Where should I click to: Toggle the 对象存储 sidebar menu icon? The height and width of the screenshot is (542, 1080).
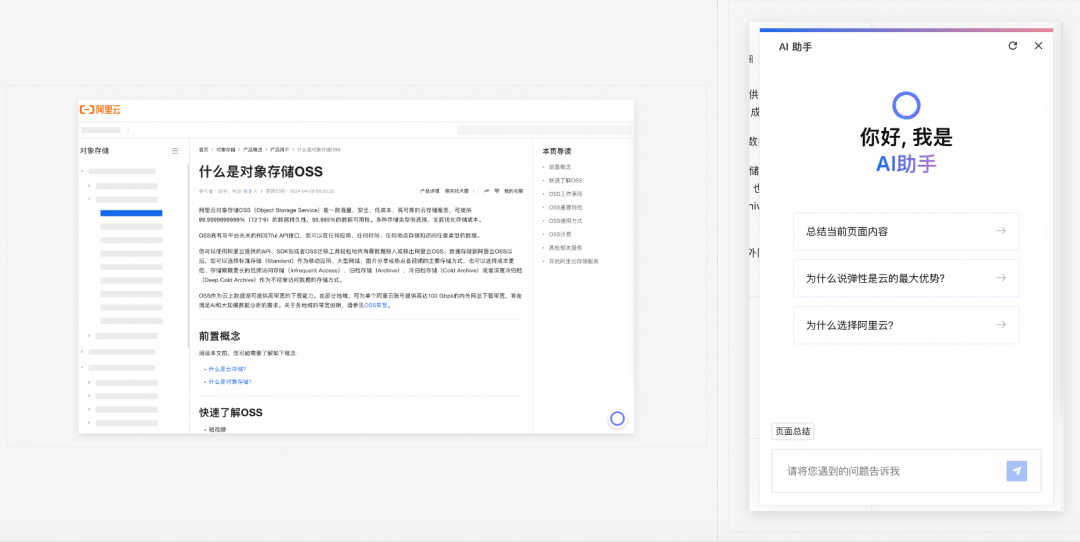coord(175,151)
